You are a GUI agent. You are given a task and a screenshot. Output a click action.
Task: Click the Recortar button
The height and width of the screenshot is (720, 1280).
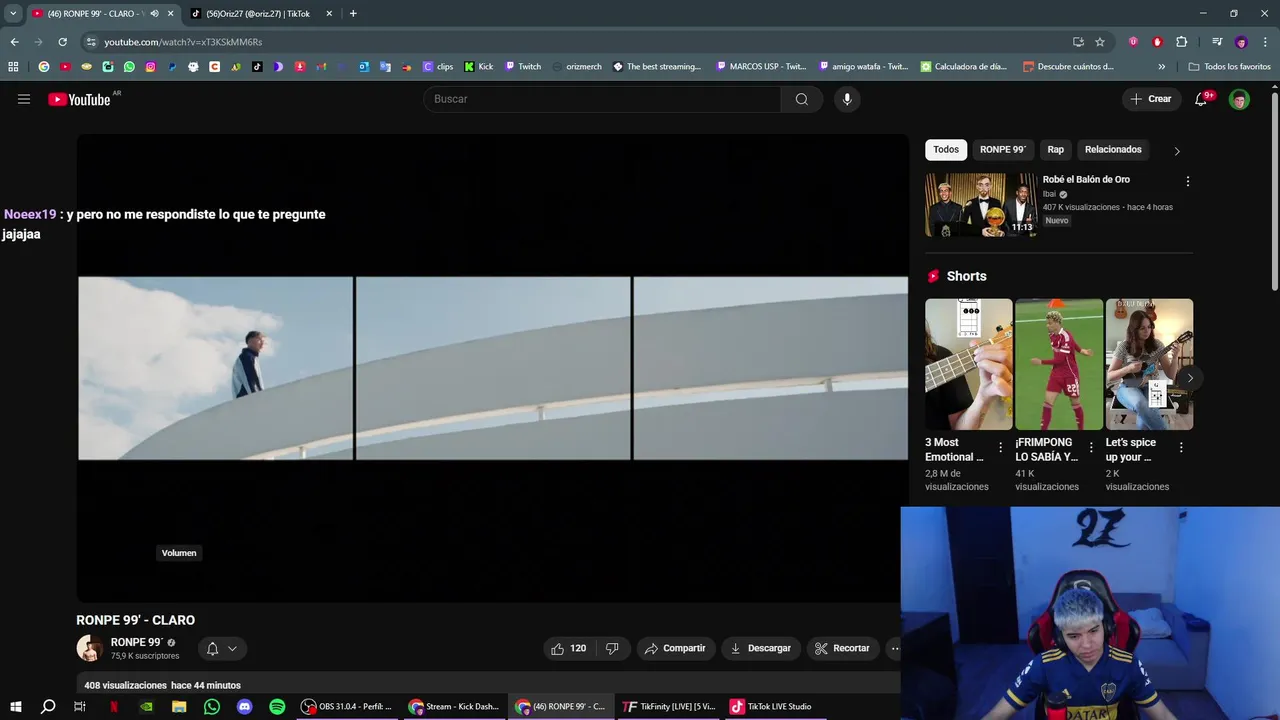coord(843,648)
